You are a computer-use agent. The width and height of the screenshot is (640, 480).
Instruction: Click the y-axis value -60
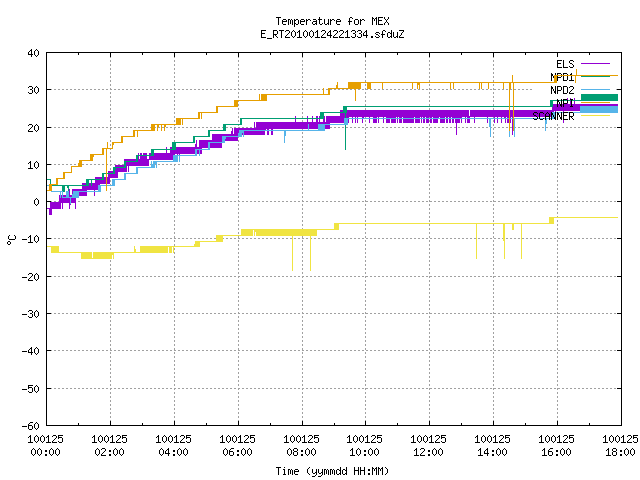point(31,426)
